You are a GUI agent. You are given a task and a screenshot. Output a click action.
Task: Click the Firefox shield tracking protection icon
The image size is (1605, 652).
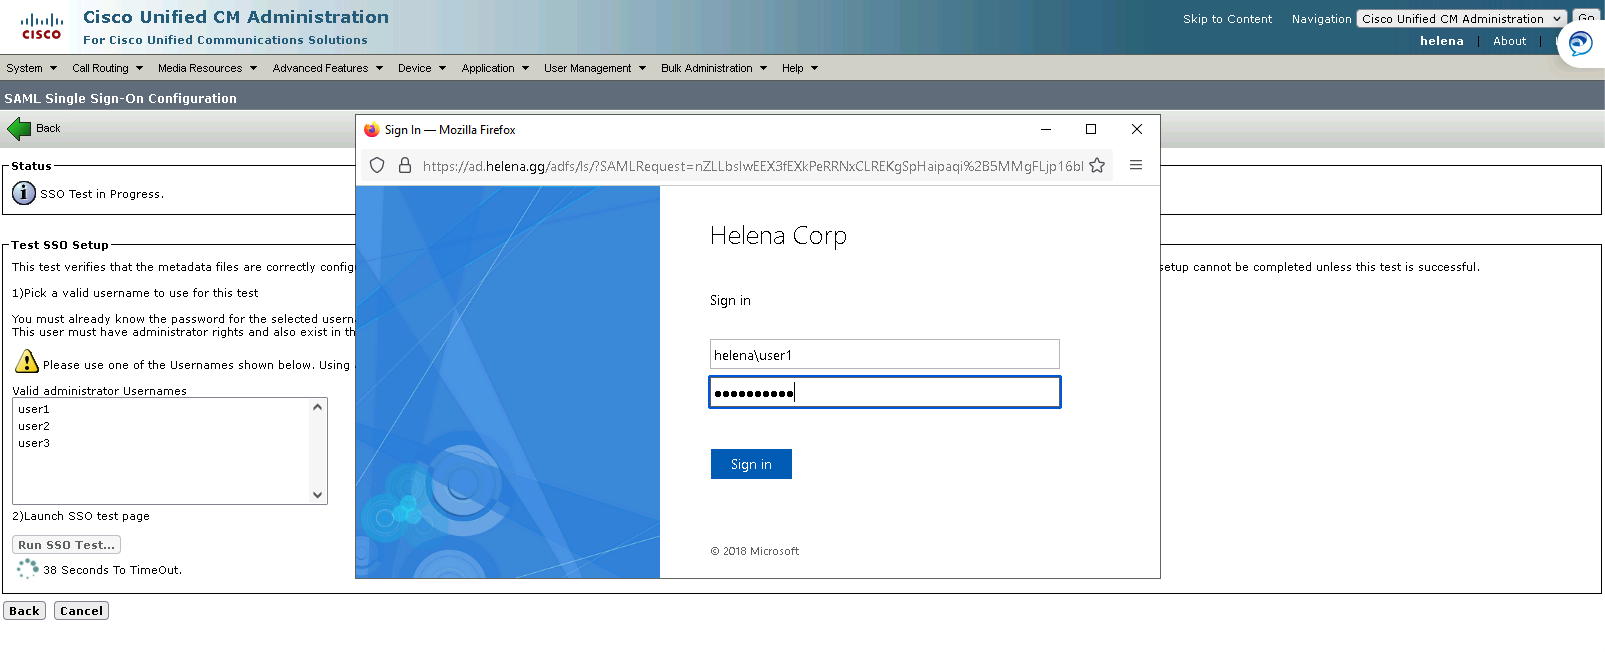pos(377,166)
